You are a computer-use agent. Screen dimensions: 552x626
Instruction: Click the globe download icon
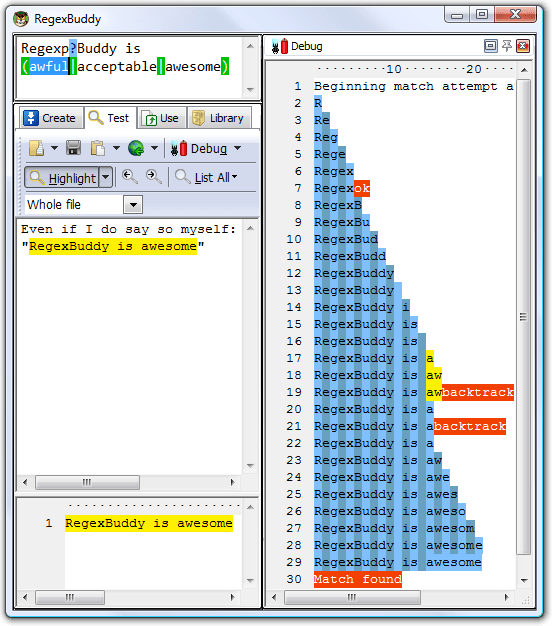click(136, 148)
